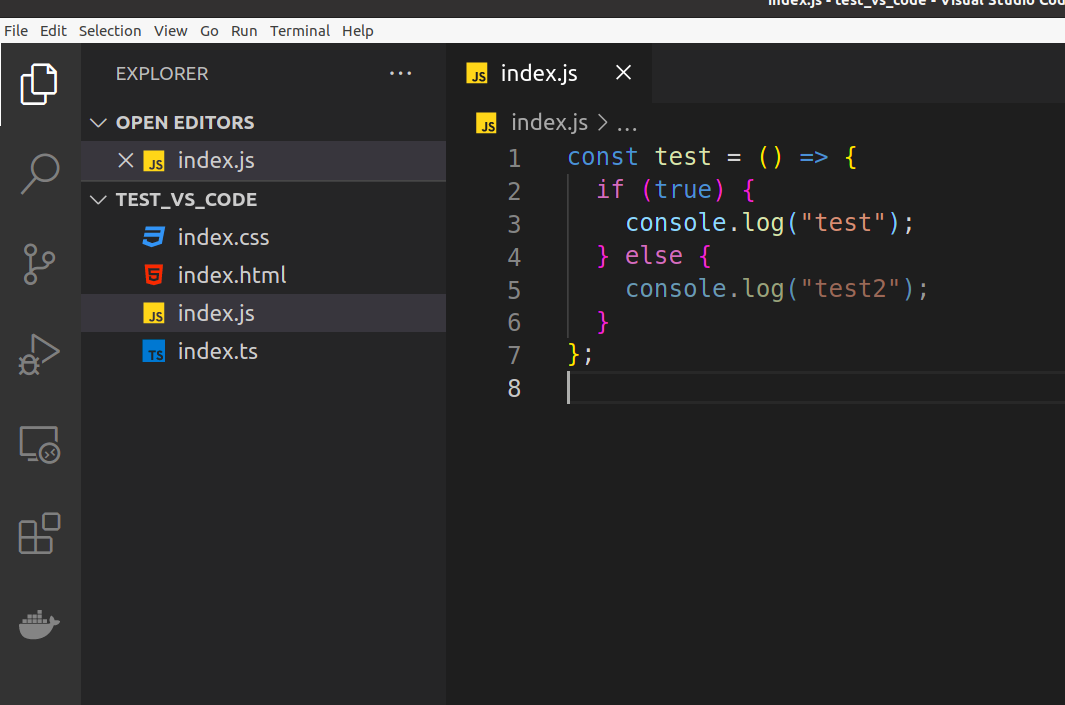Open the Terminal menu

point(300,30)
